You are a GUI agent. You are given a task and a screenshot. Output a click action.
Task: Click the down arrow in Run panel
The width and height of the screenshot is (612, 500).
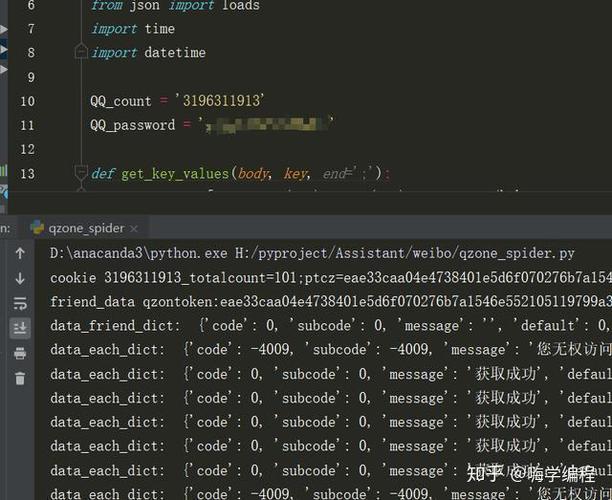tap(20, 278)
